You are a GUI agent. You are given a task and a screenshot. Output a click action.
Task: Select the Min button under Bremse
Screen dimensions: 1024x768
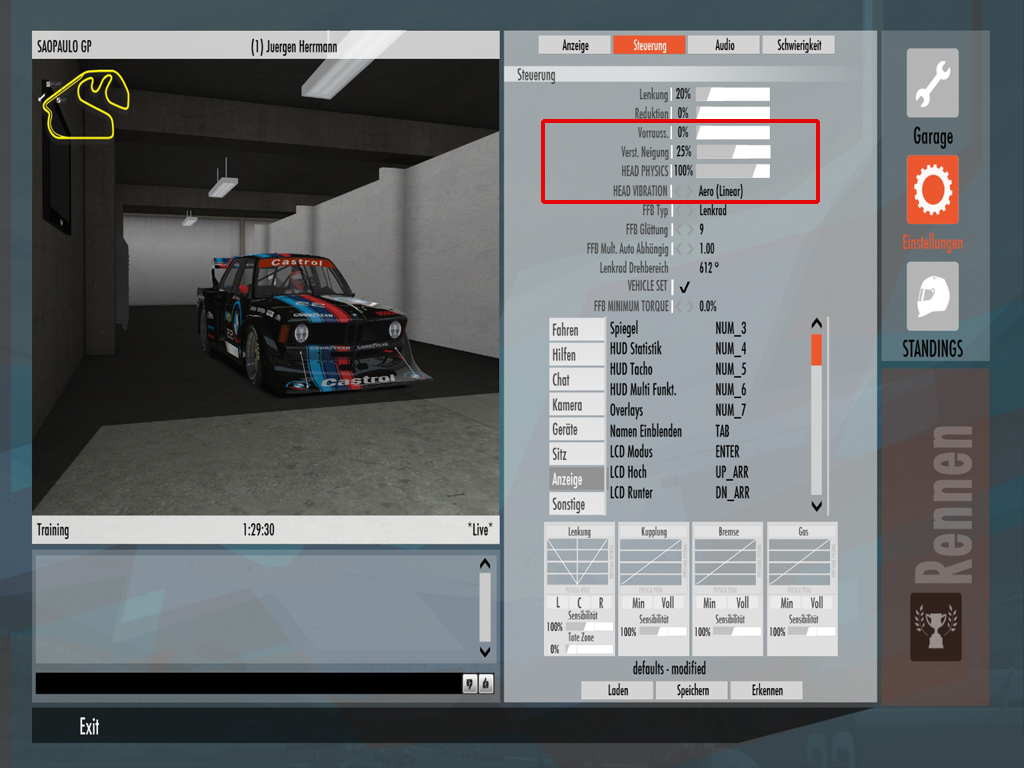click(x=709, y=603)
